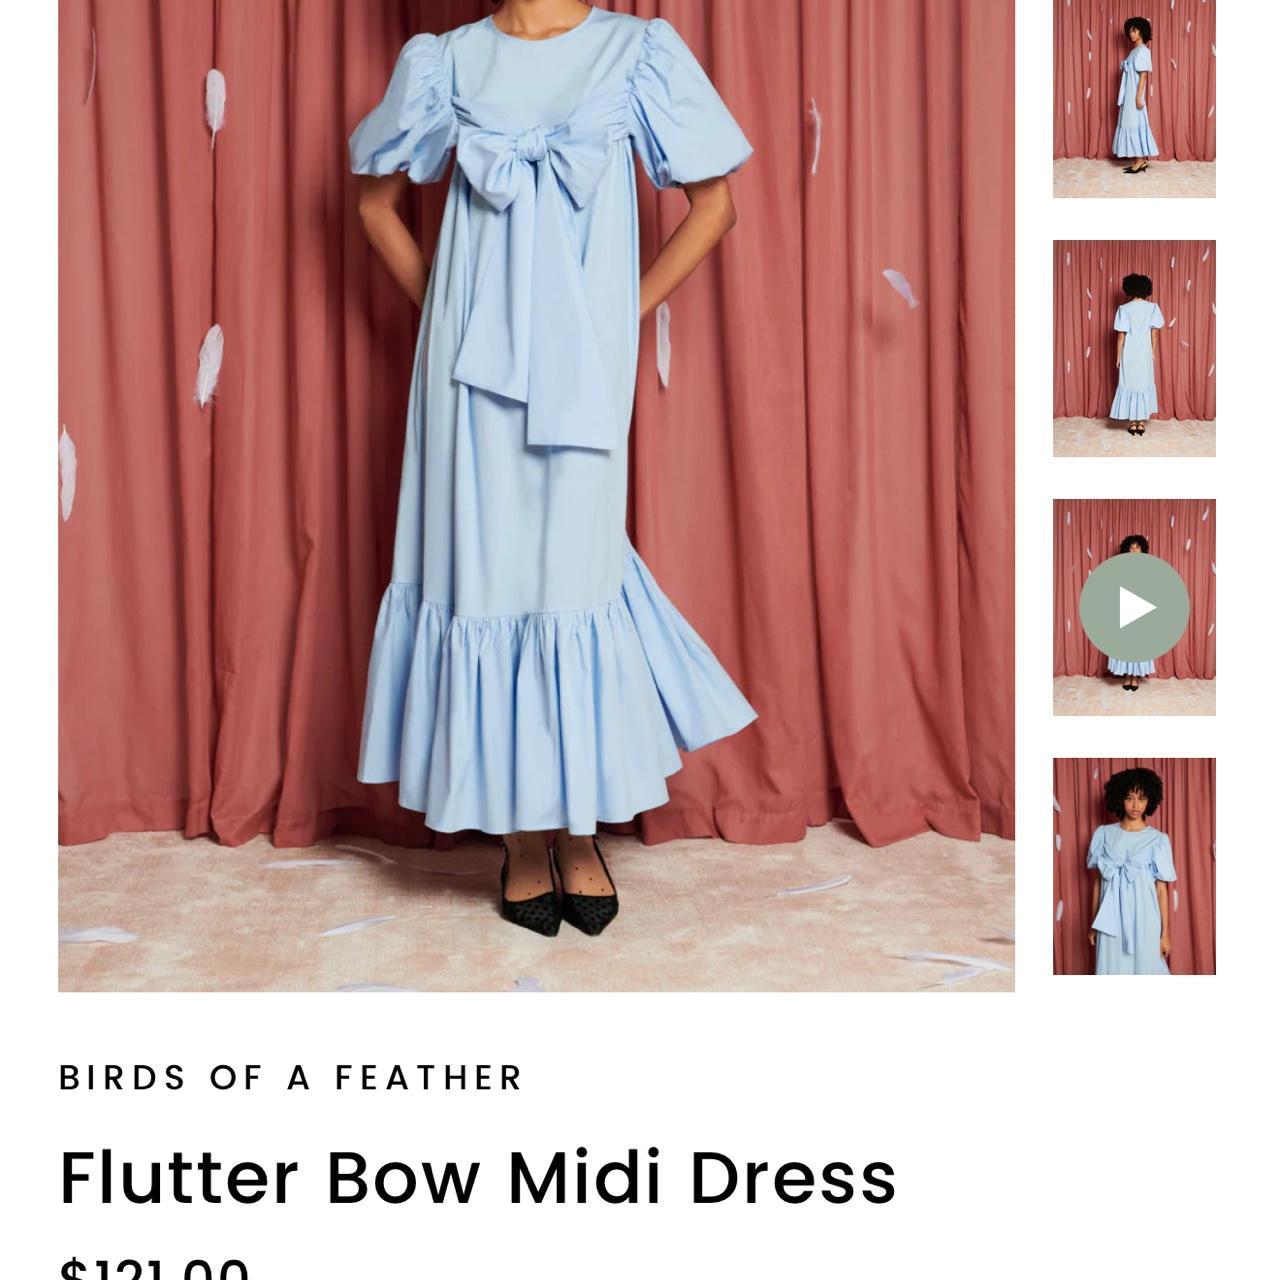Click the product price text
This screenshot has height=1280, width=1280.
coord(154,1267)
